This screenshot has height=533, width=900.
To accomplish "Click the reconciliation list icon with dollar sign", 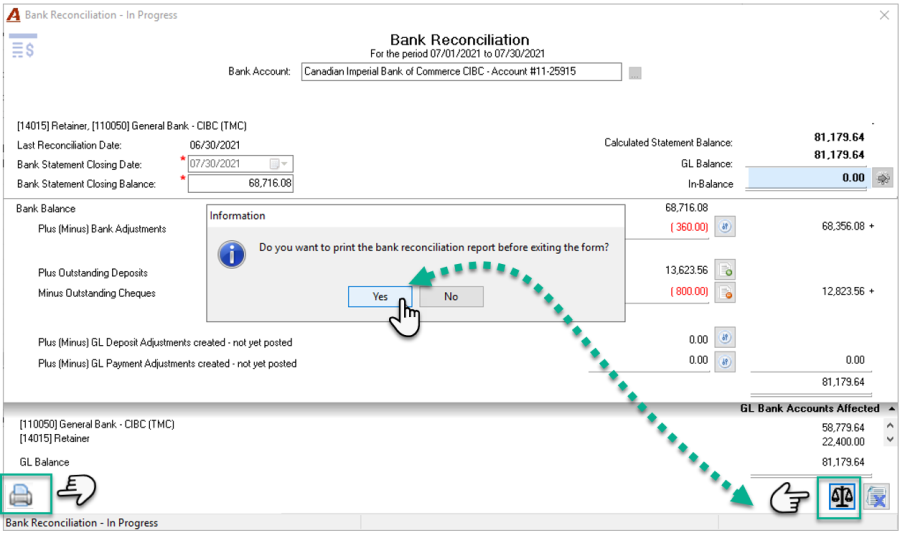I will coord(23,47).
